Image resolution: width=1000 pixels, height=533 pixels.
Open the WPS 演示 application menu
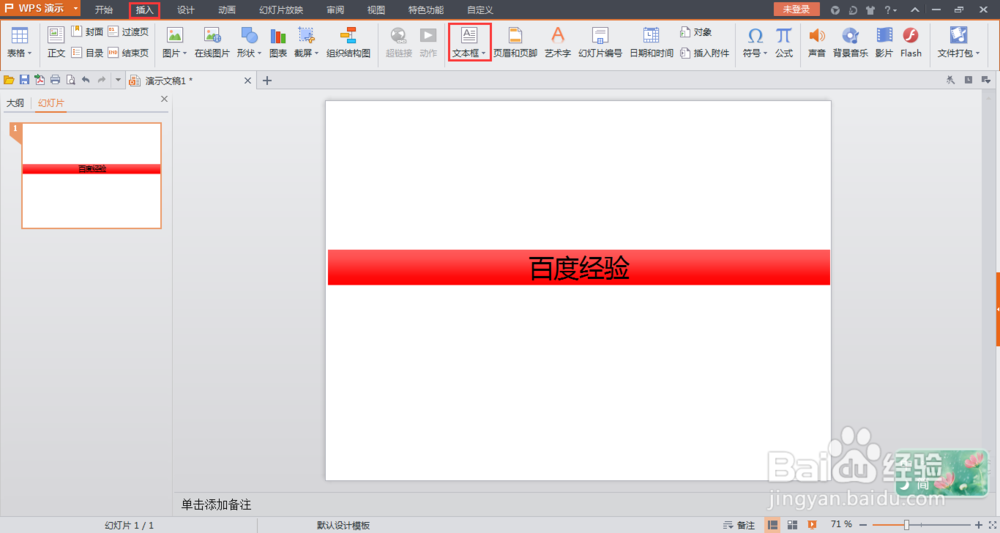[40, 9]
